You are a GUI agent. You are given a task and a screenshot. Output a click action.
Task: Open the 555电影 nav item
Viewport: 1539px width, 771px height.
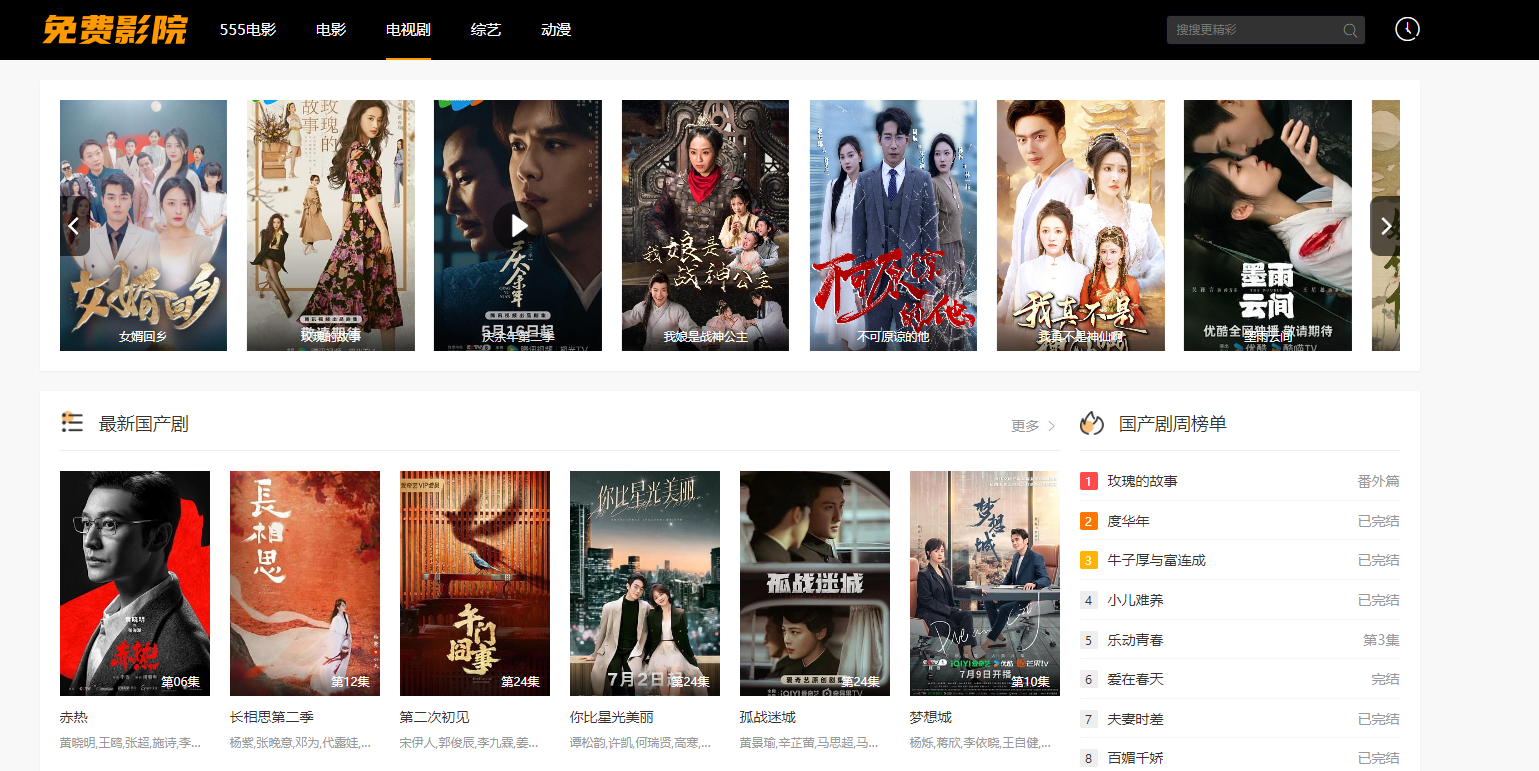[248, 30]
